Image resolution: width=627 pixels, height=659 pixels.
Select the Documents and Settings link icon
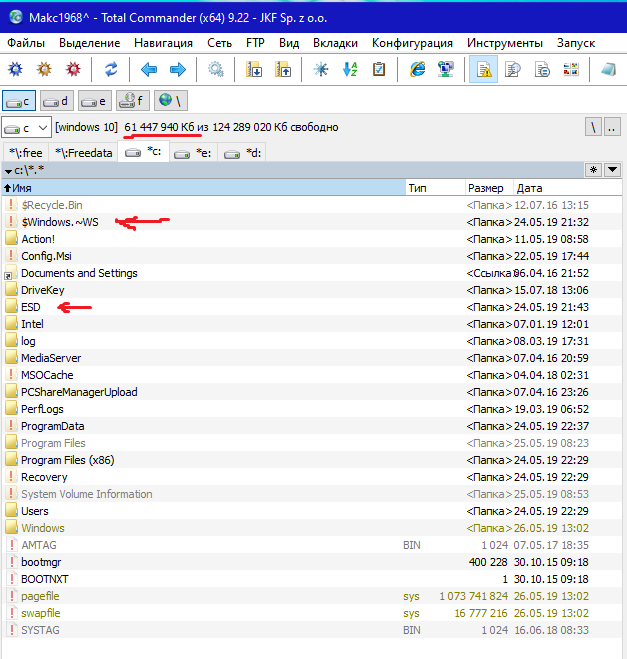coord(11,273)
